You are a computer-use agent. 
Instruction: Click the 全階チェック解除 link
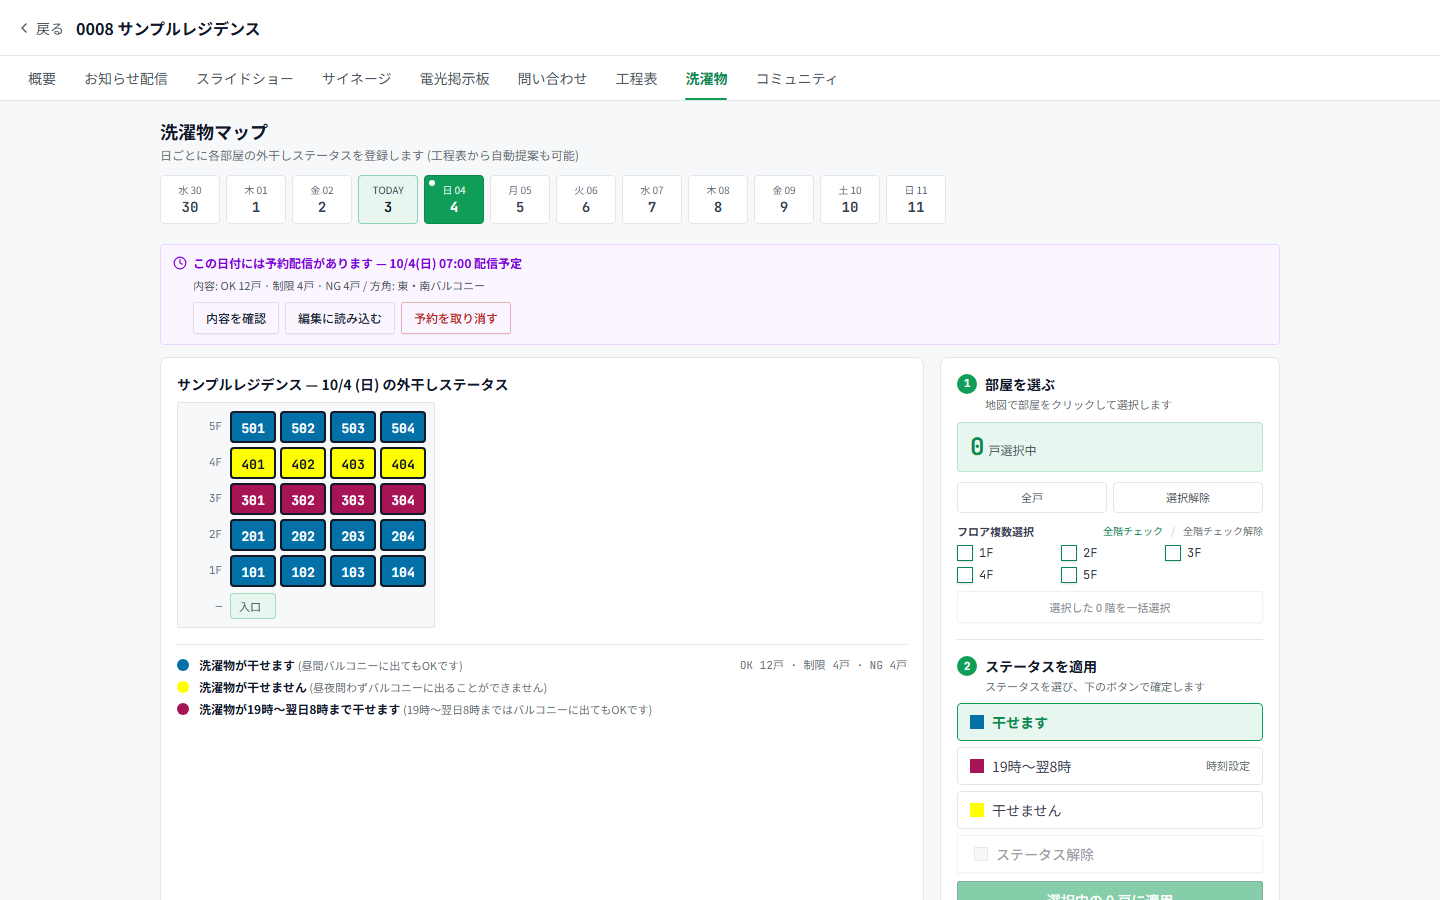click(1223, 531)
